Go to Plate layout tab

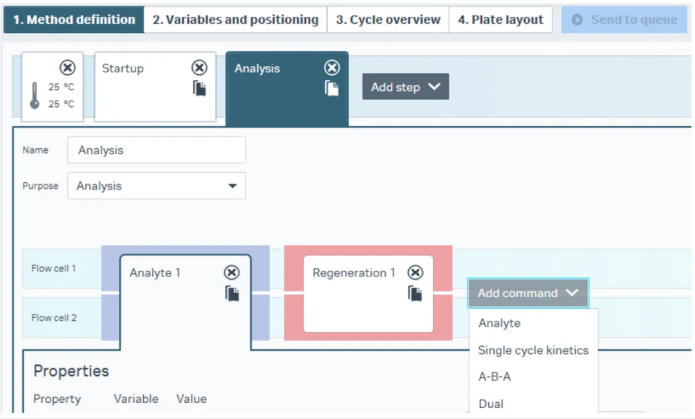pos(500,20)
